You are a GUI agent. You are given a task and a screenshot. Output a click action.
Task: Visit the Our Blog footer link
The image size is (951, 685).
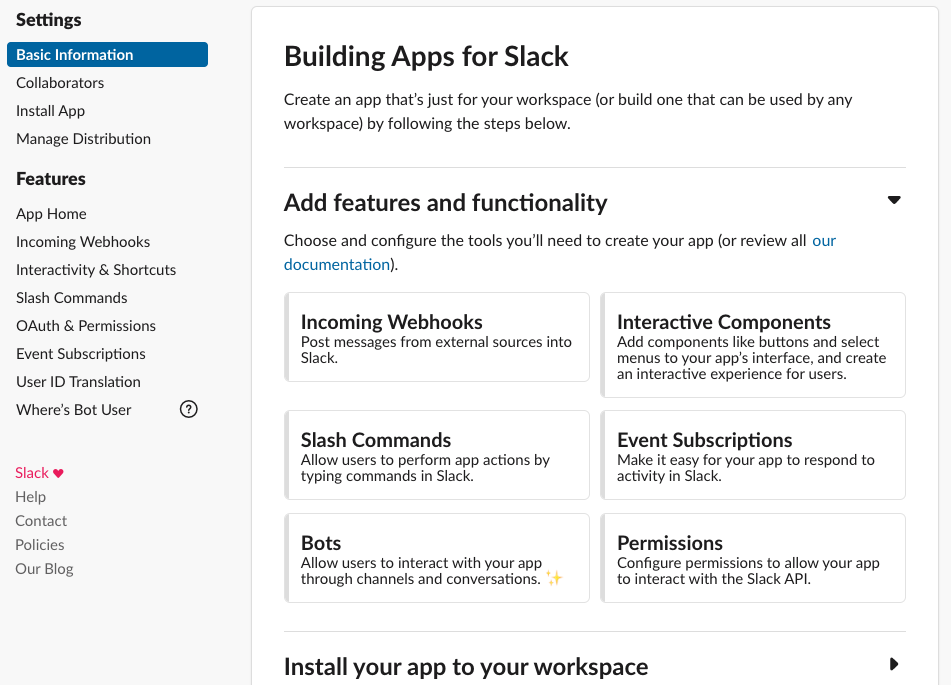click(45, 569)
